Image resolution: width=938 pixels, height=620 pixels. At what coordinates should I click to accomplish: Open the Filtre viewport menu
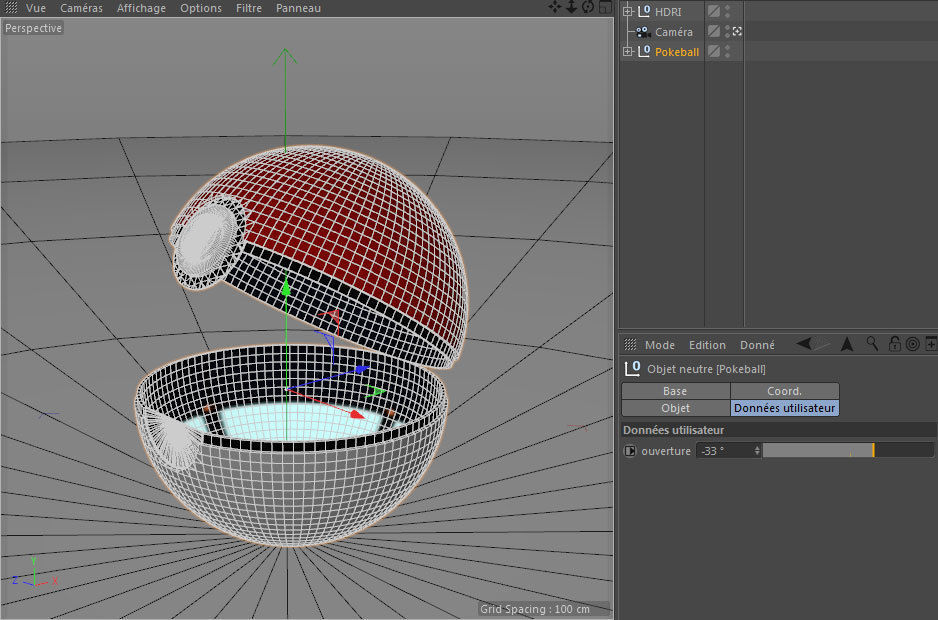tap(249, 8)
